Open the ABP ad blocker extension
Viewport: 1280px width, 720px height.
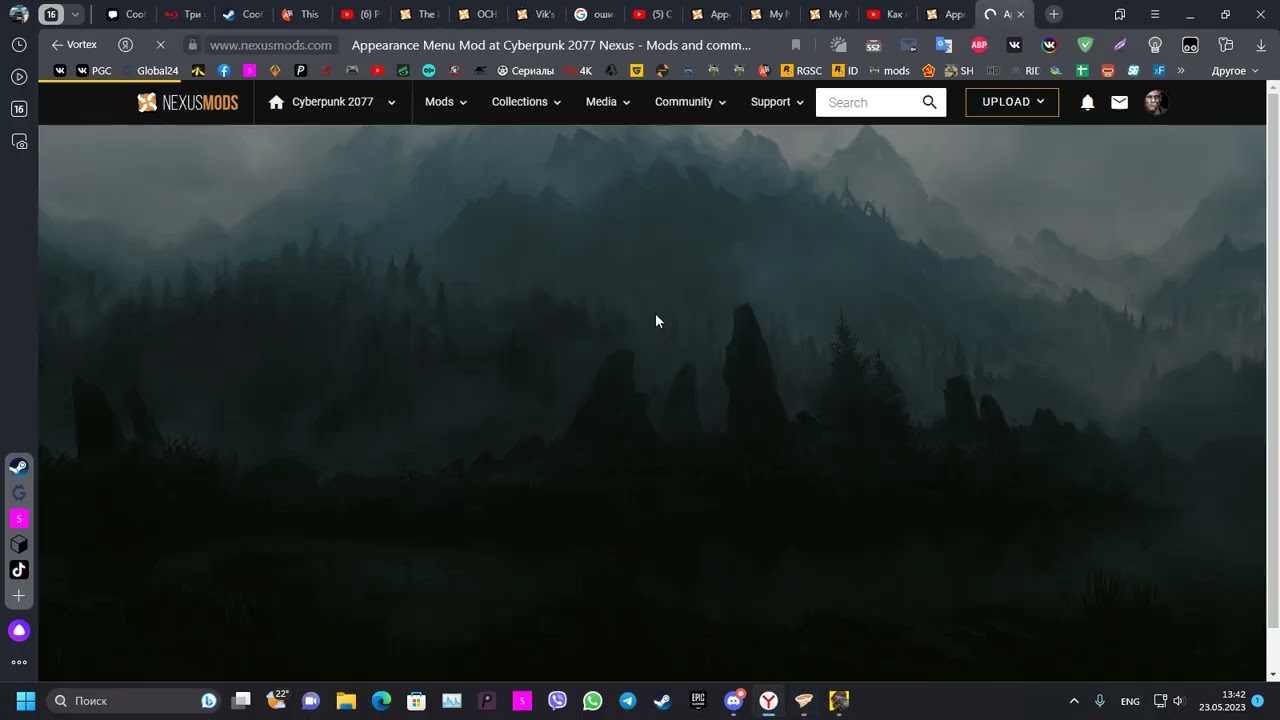(x=979, y=45)
